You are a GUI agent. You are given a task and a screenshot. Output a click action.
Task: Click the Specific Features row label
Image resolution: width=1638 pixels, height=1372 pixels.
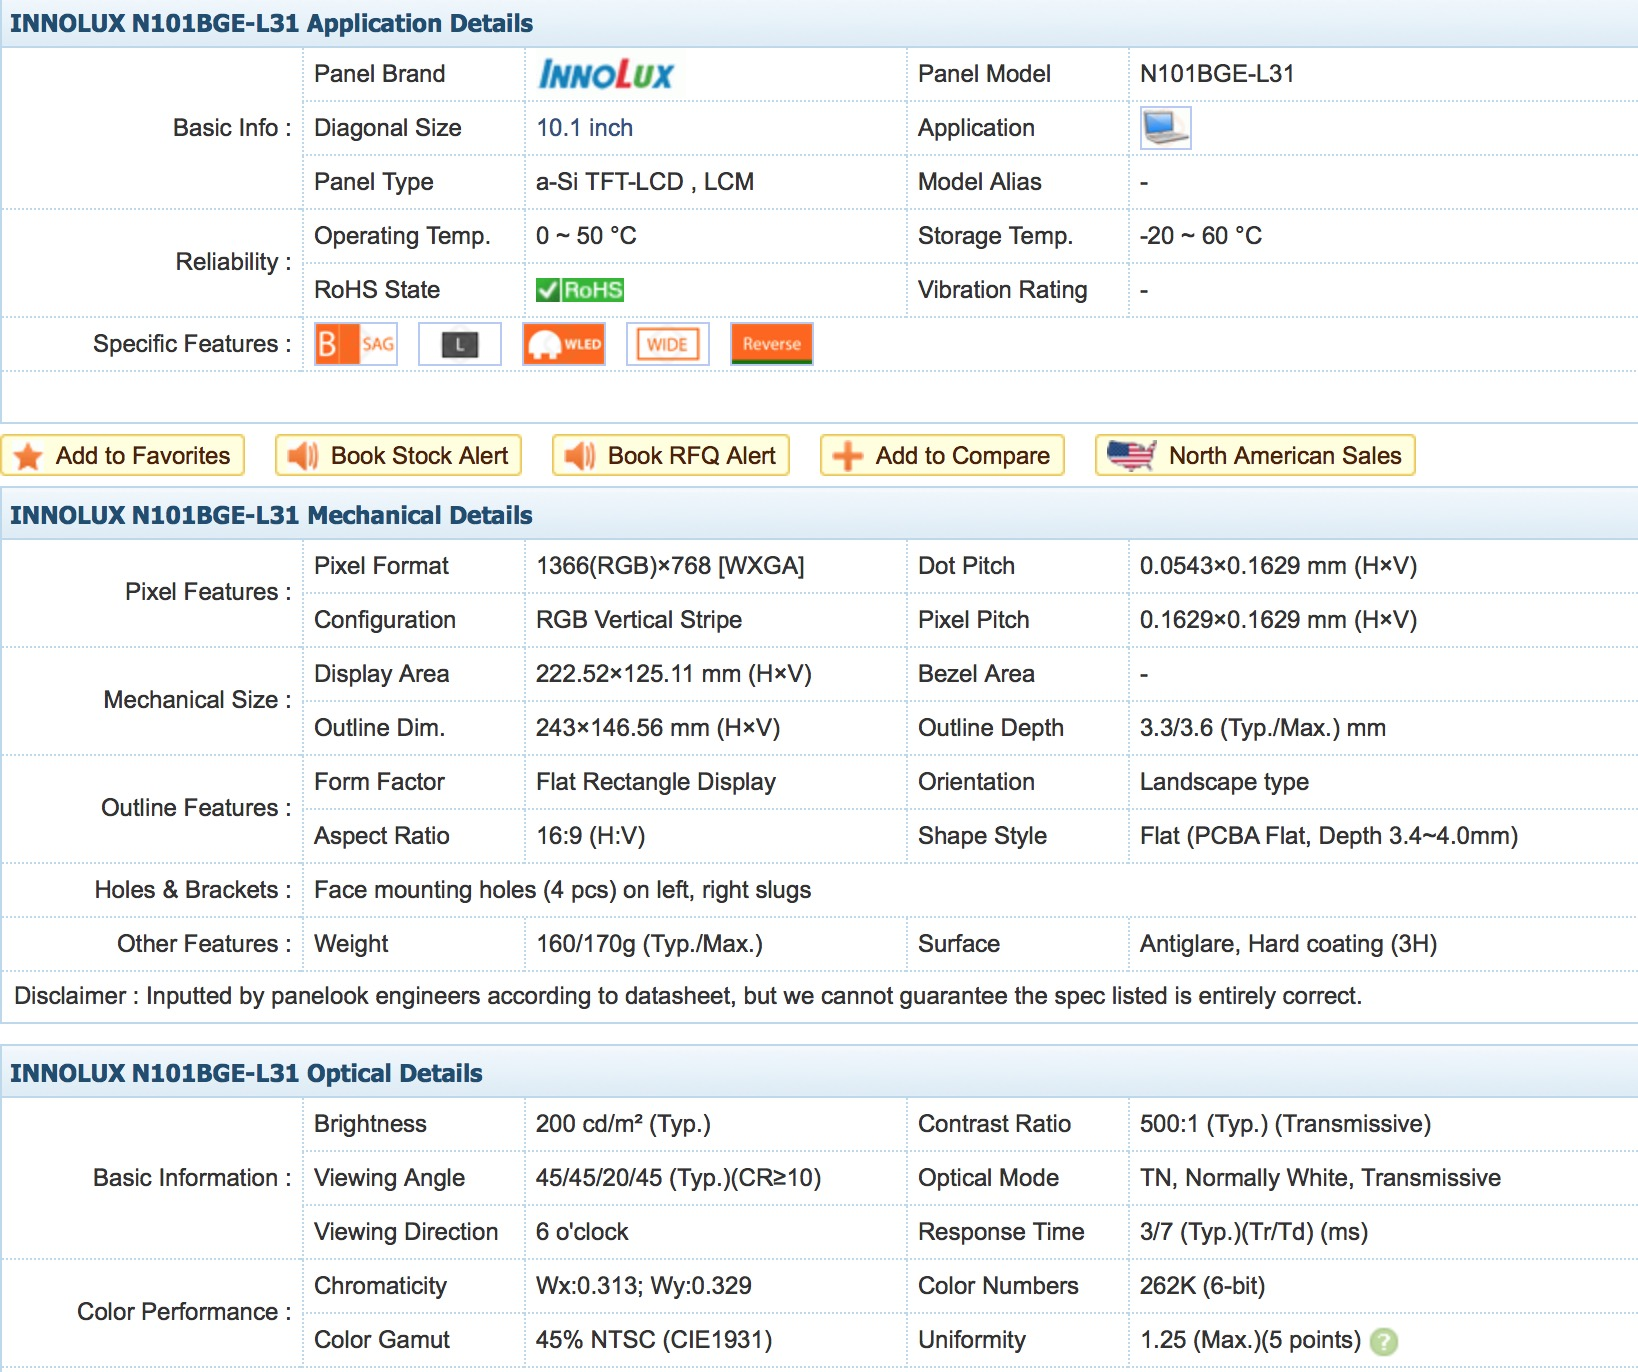pos(192,344)
